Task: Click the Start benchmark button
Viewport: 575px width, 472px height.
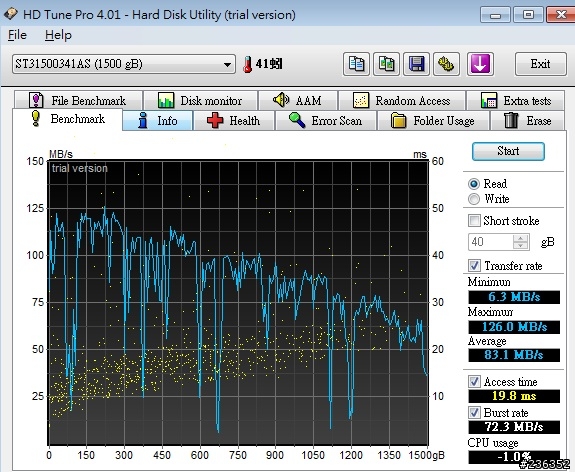Action: tap(508, 151)
